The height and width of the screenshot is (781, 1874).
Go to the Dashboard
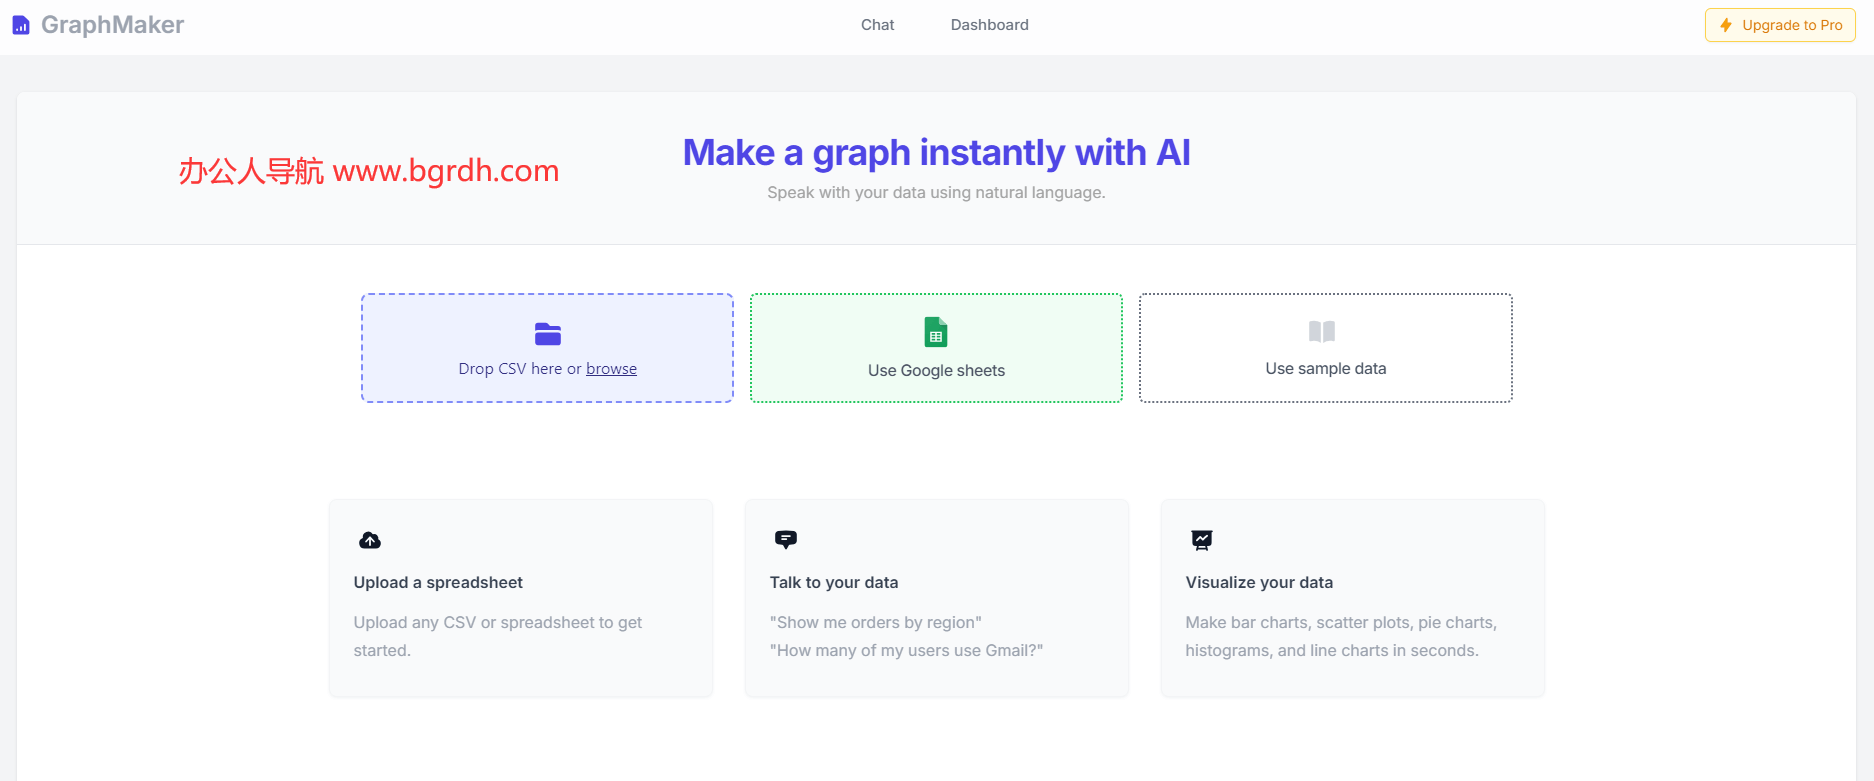pos(989,24)
